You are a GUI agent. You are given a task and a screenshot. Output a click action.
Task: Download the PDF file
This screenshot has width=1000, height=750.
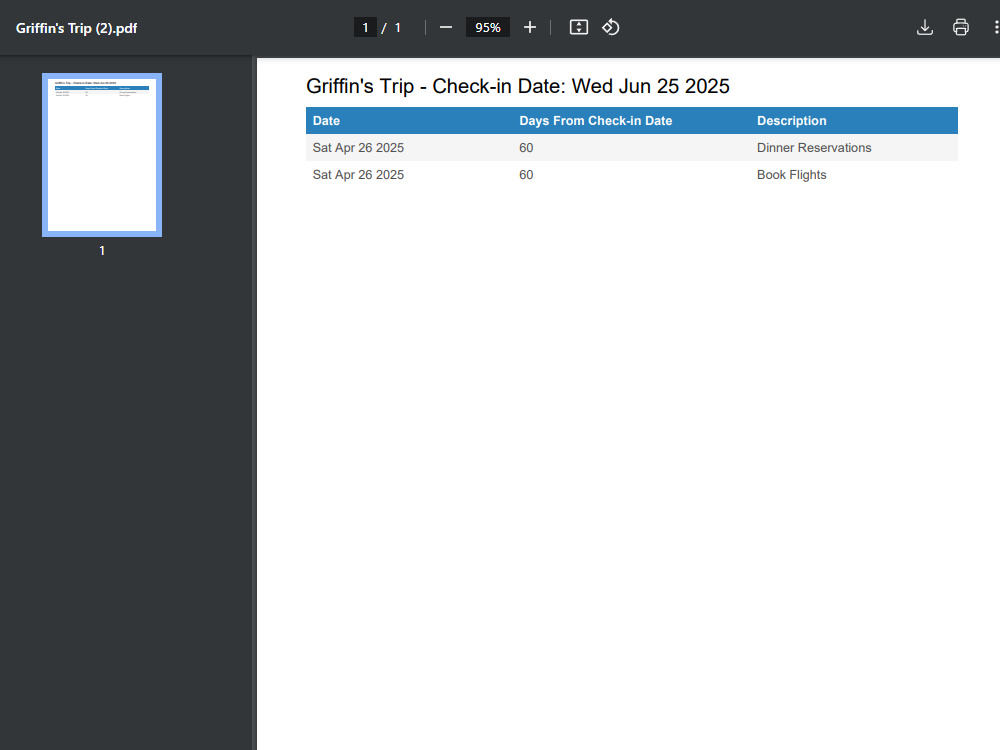925,27
